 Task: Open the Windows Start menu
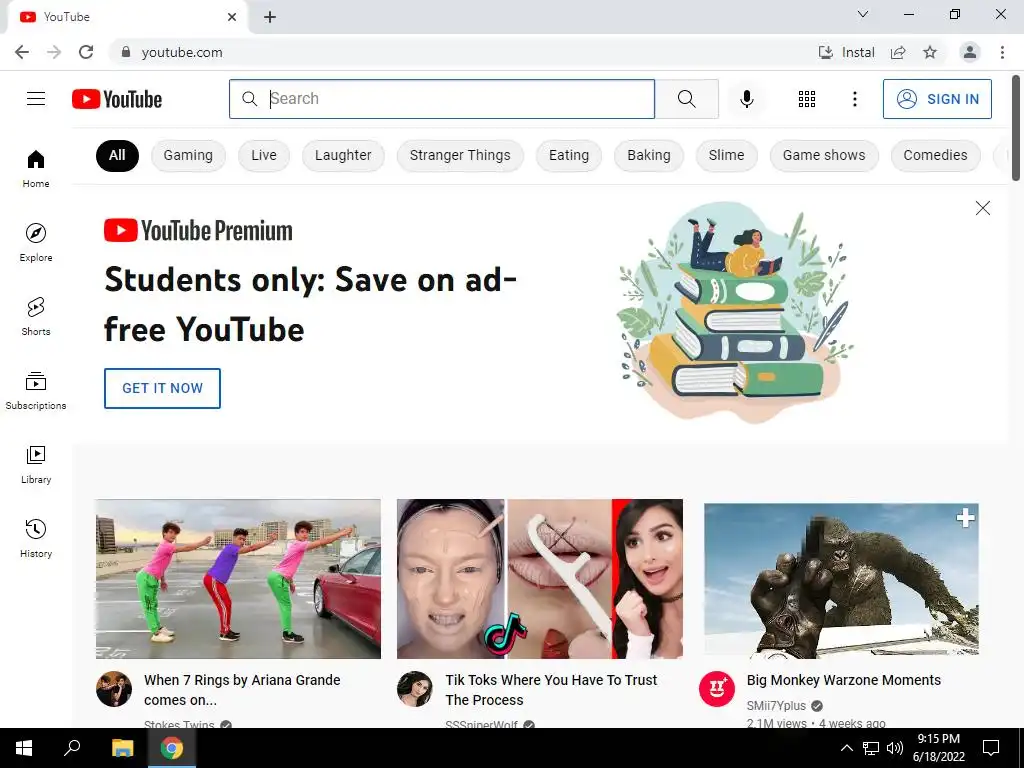pyautogui.click(x=24, y=748)
